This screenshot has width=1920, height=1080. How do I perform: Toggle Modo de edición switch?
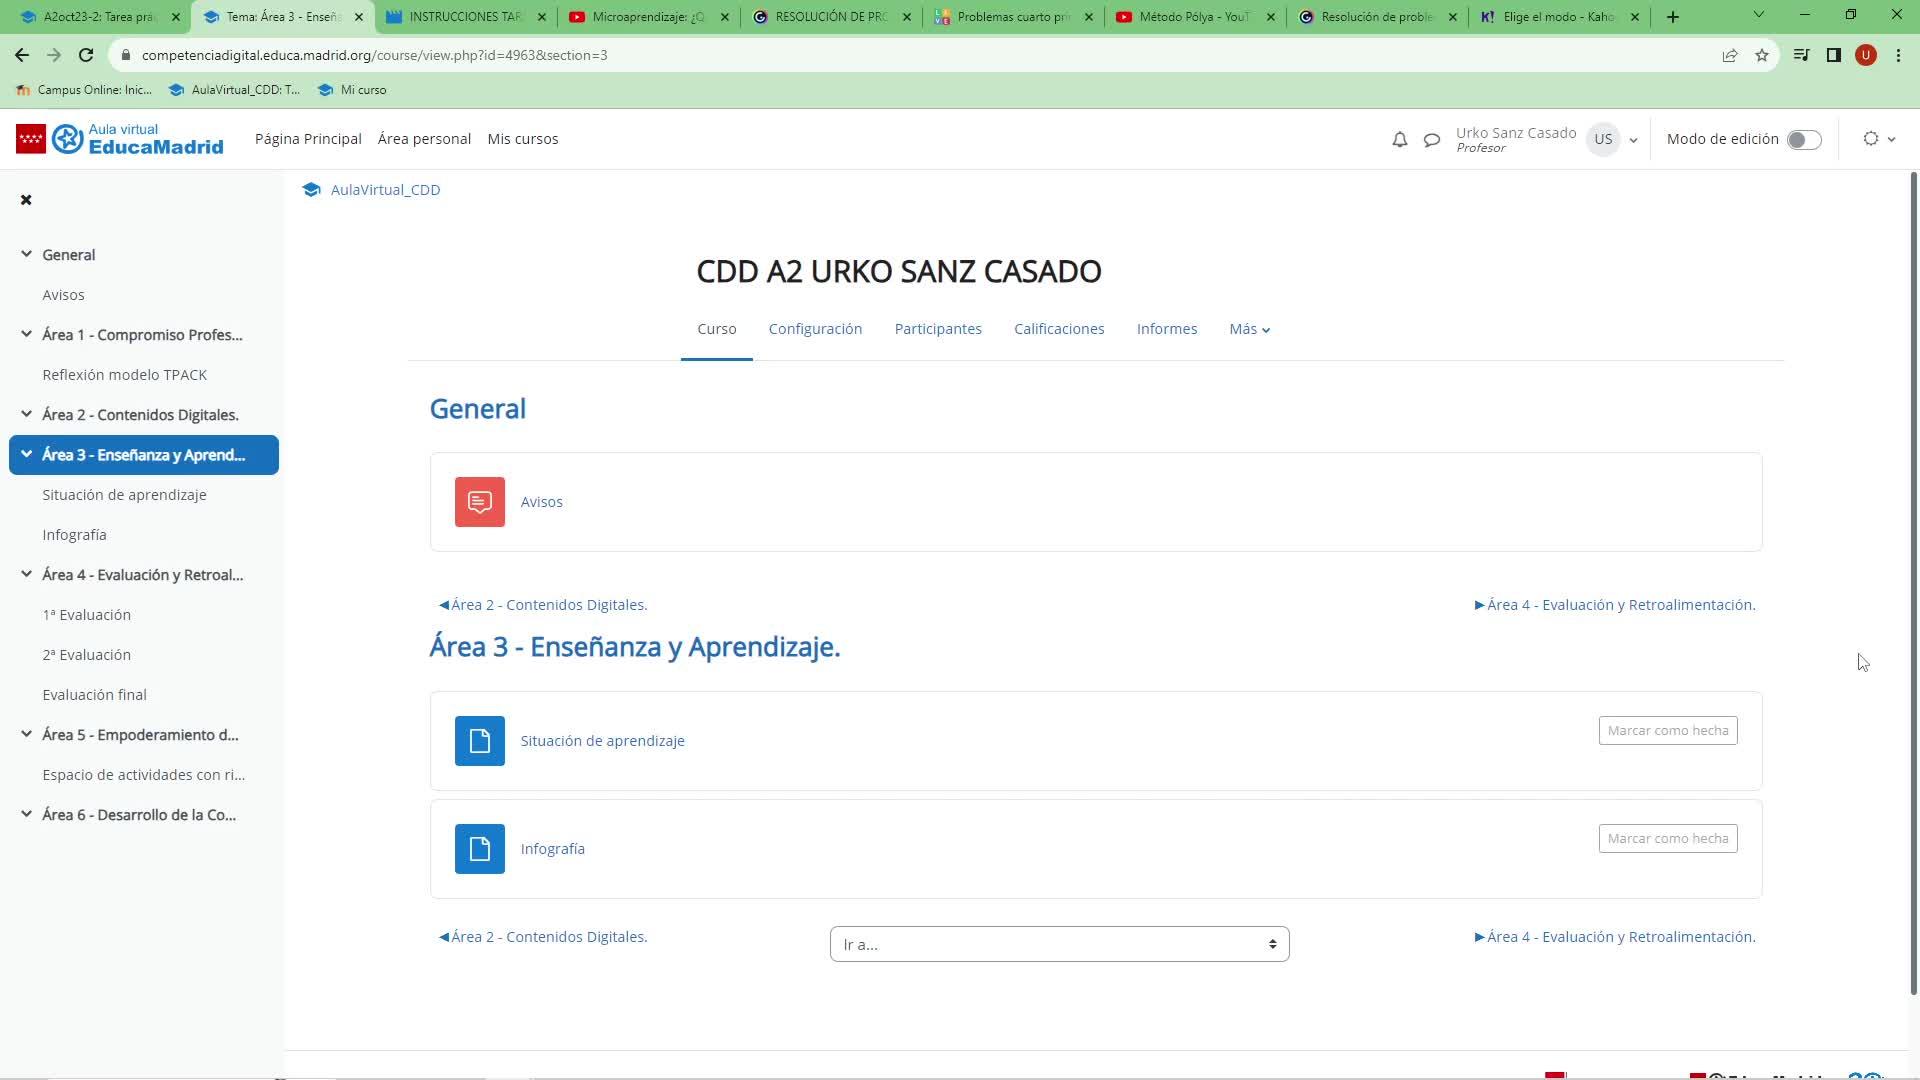1803,140
